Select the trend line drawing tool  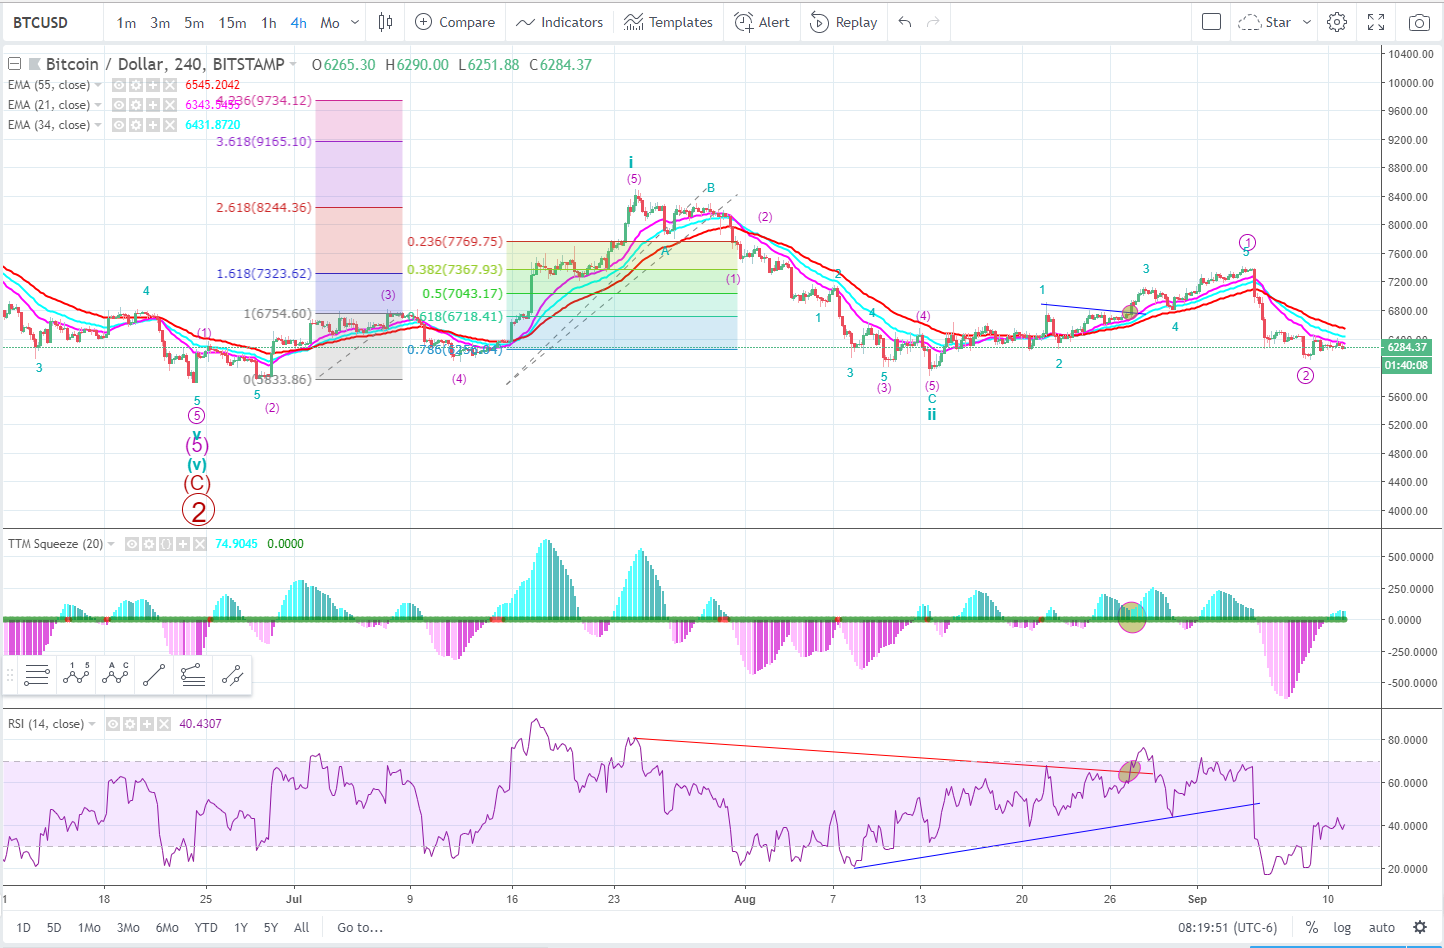click(154, 676)
